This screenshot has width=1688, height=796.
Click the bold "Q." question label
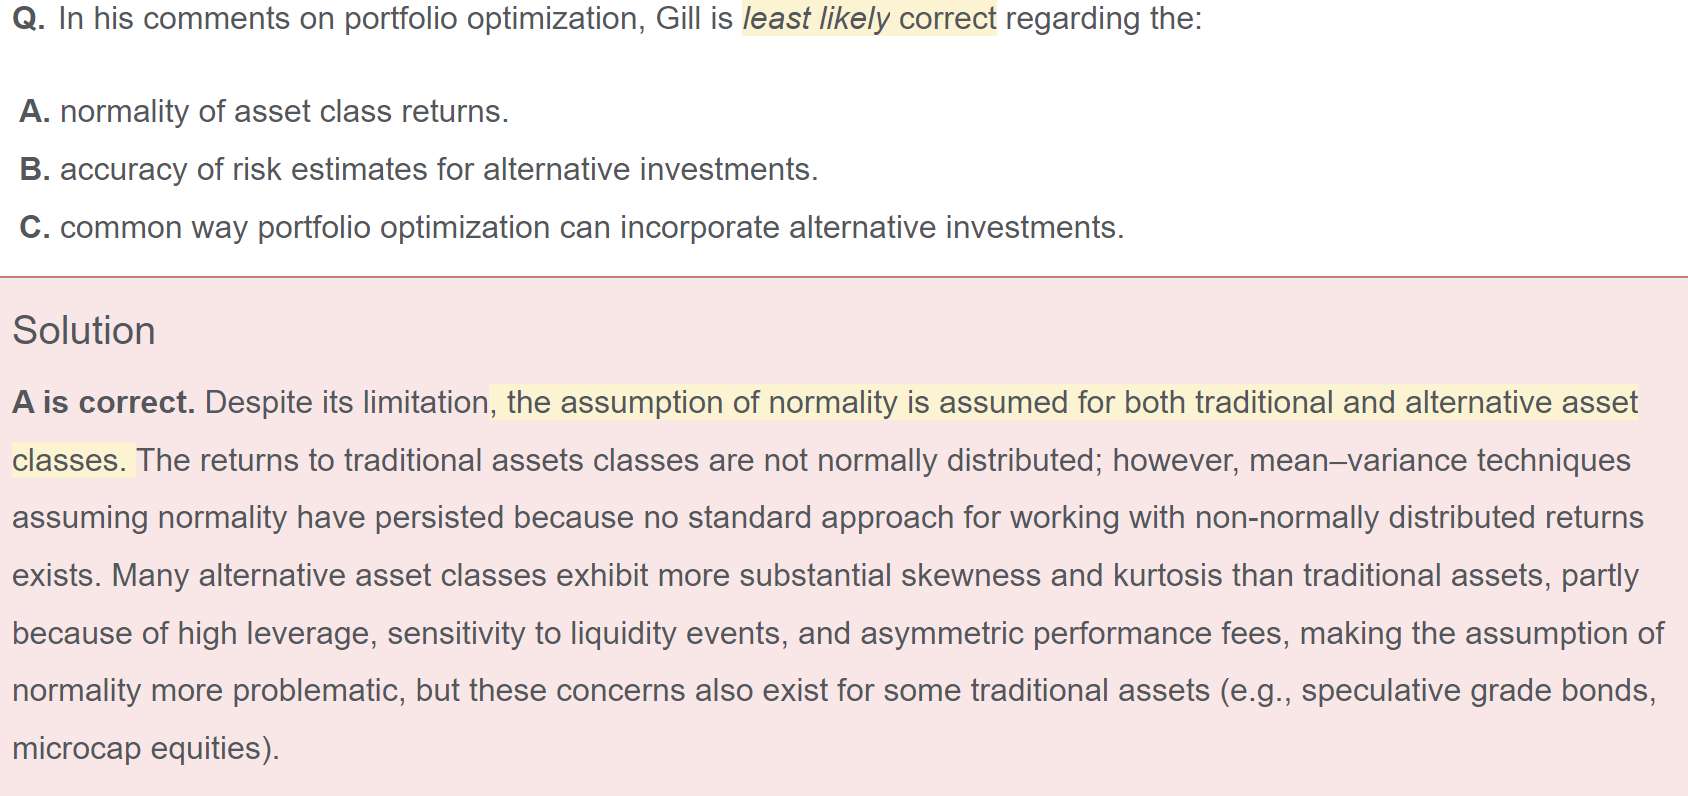(28, 18)
